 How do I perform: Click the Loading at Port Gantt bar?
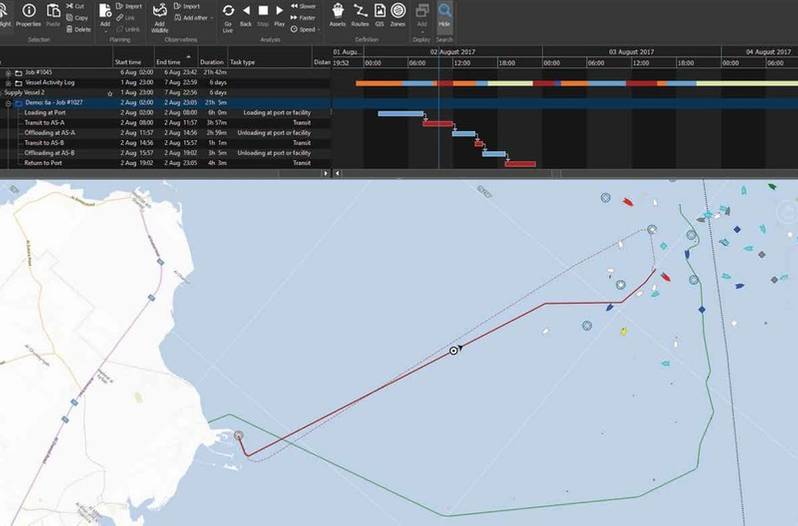pyautogui.click(x=401, y=113)
